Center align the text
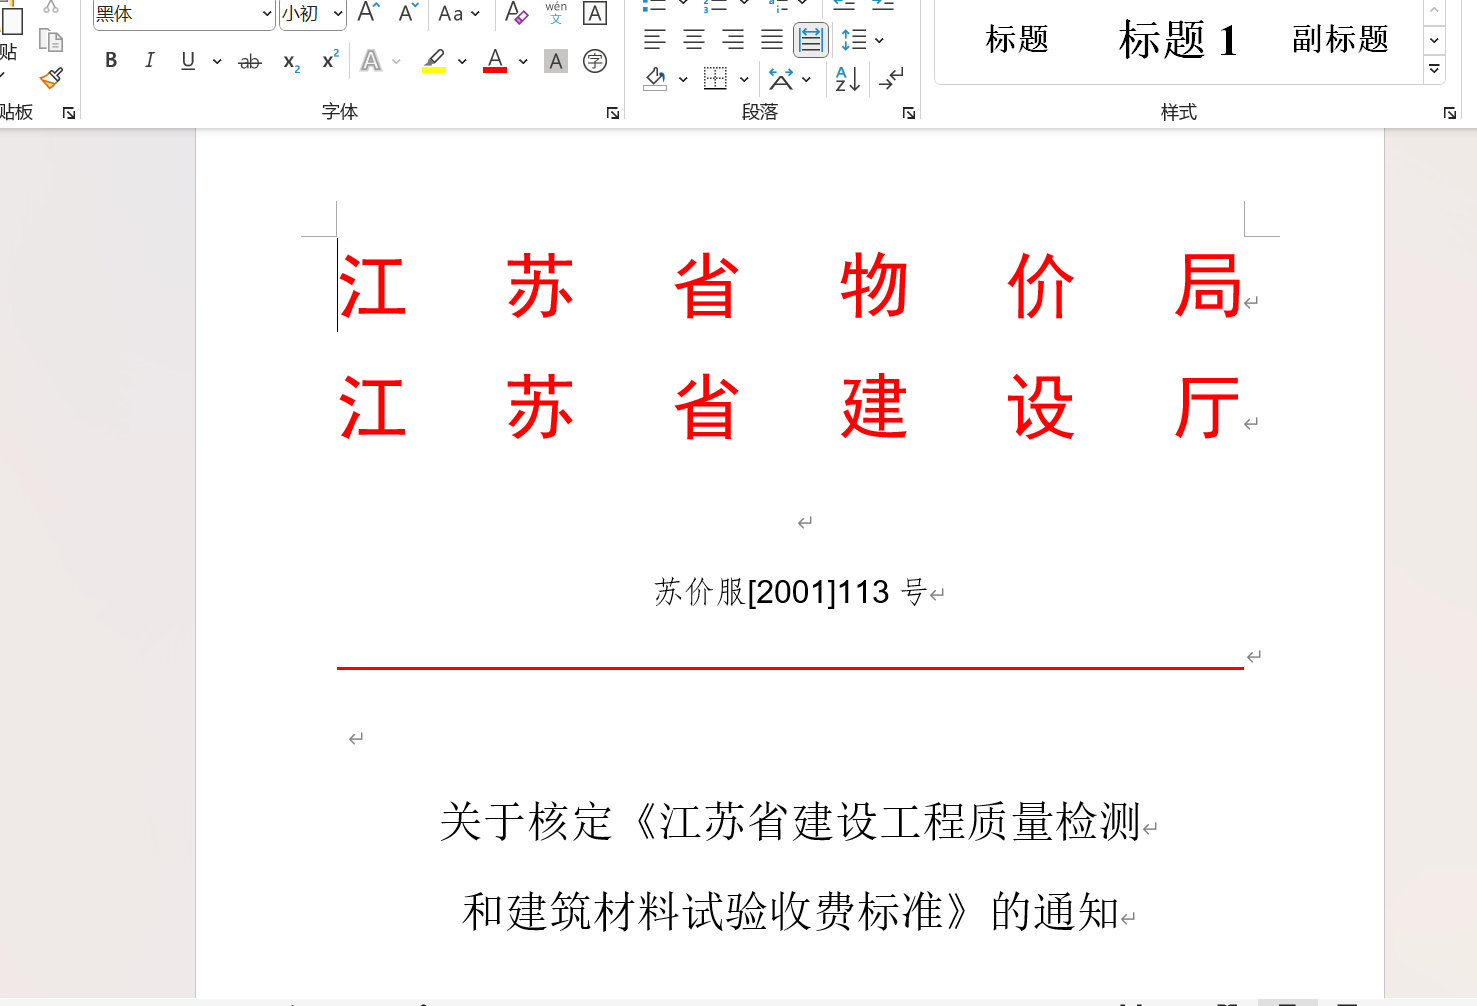This screenshot has height=1006, width=1477. click(694, 40)
